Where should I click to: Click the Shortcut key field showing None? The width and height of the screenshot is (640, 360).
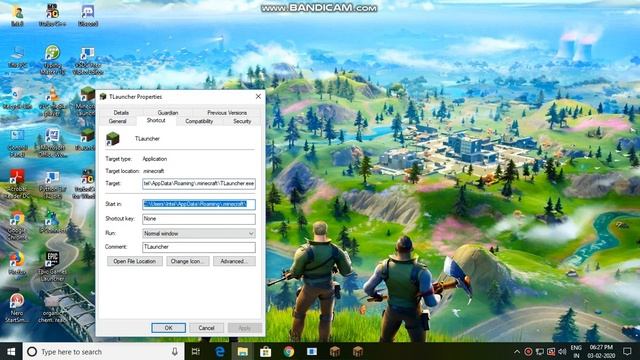199,219
